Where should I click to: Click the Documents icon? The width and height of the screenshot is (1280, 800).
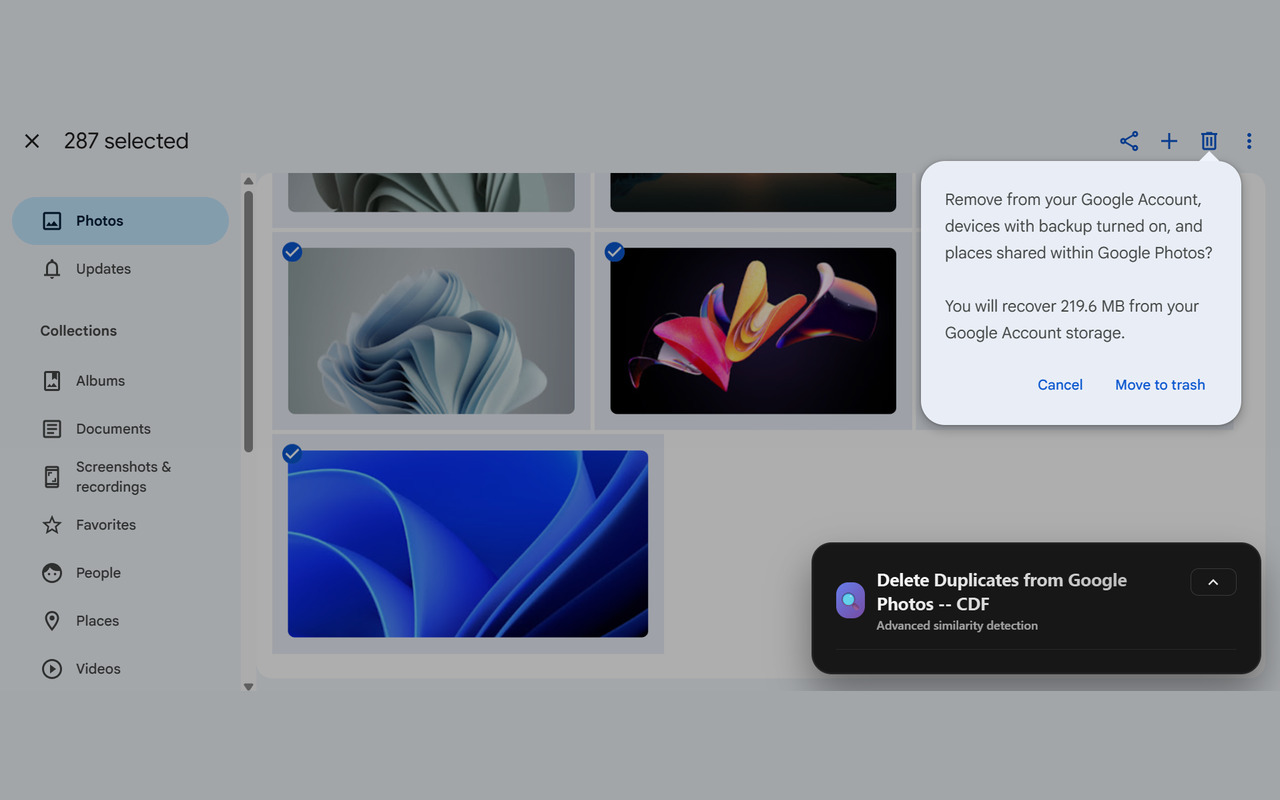pos(52,429)
